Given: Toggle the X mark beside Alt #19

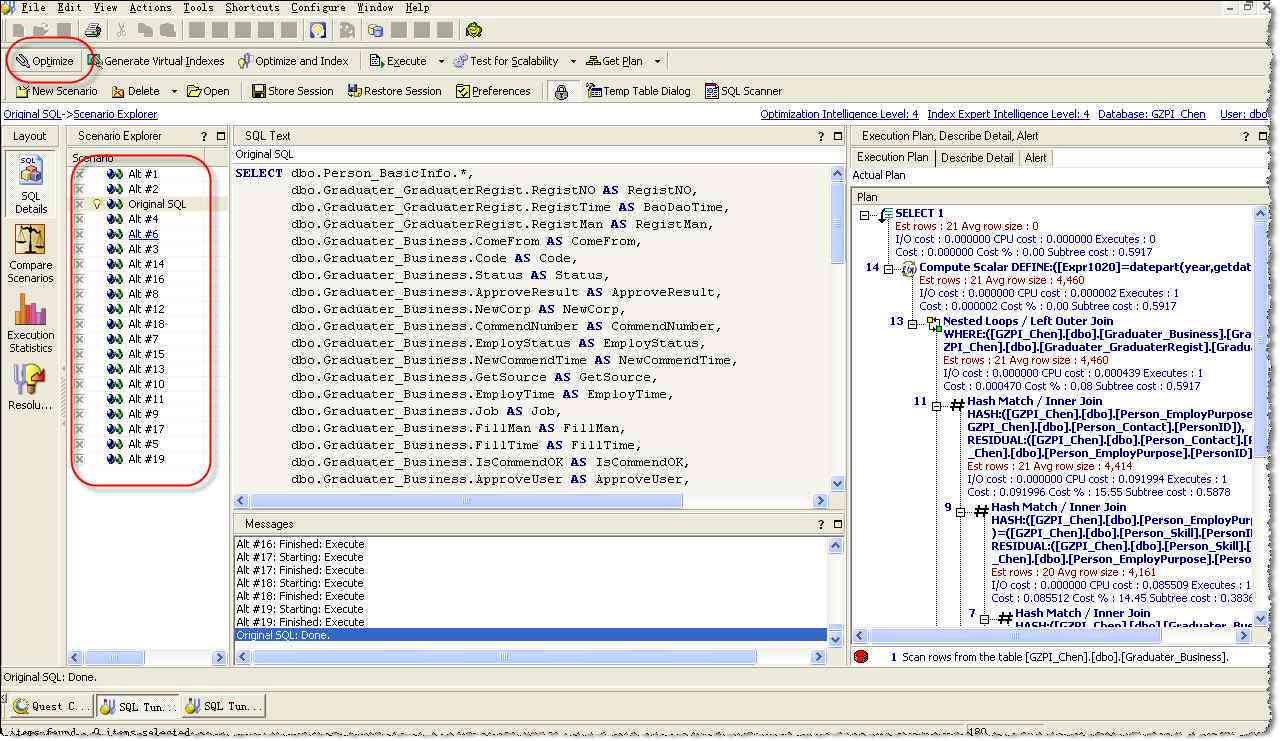Looking at the screenshot, I should pos(79,459).
